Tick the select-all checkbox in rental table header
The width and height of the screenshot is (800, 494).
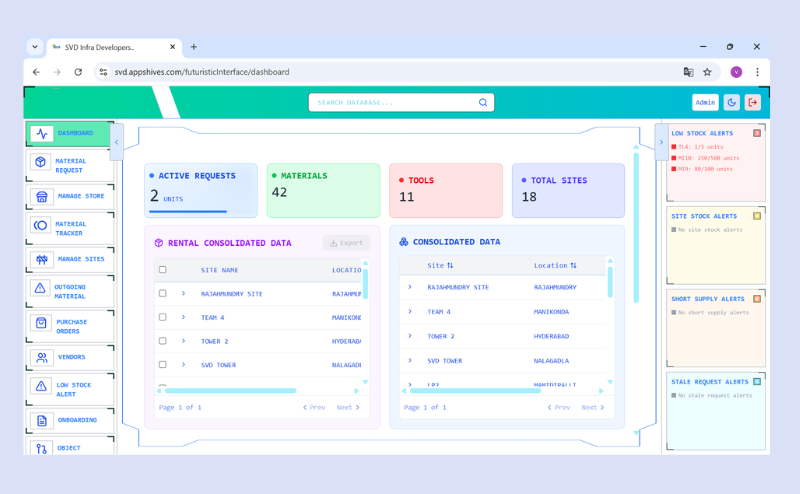click(163, 270)
